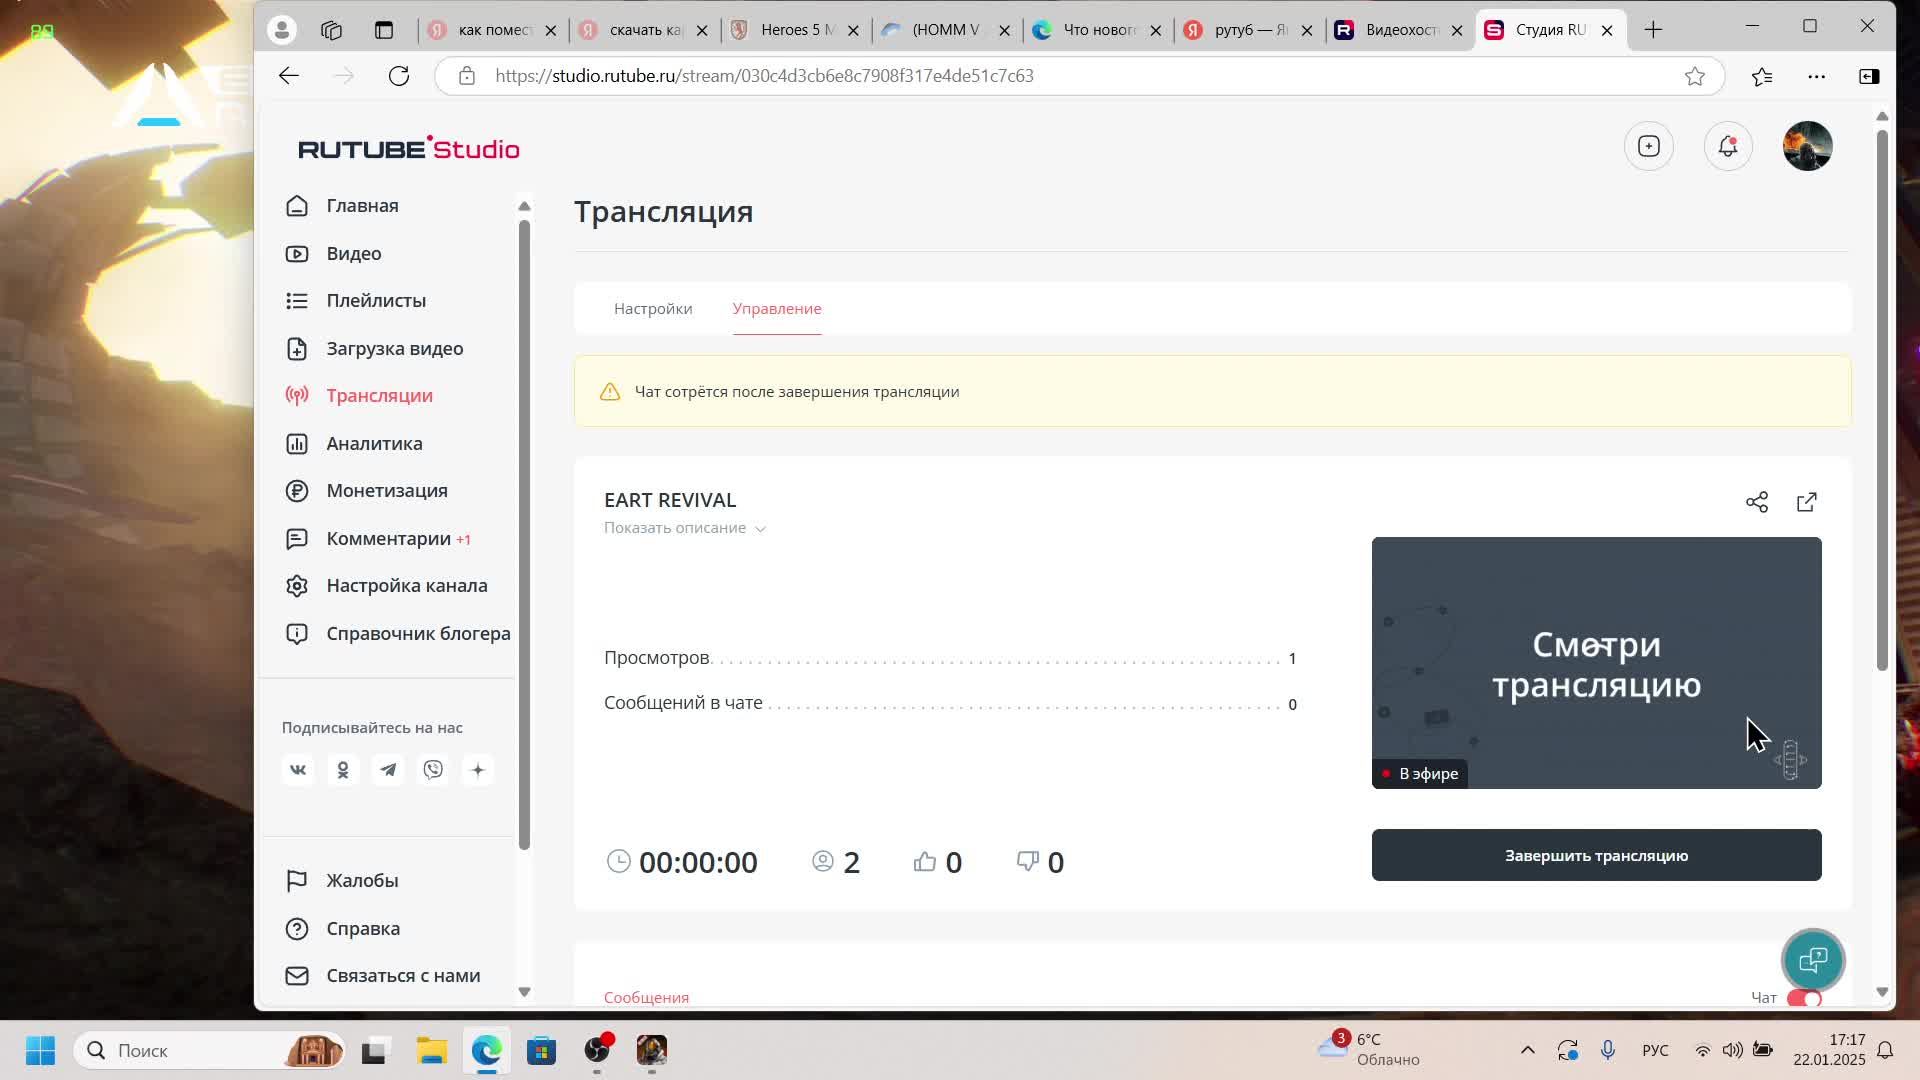This screenshot has height=1080, width=1920.
Task: Open notifications bell icon
Action: tap(1728, 147)
